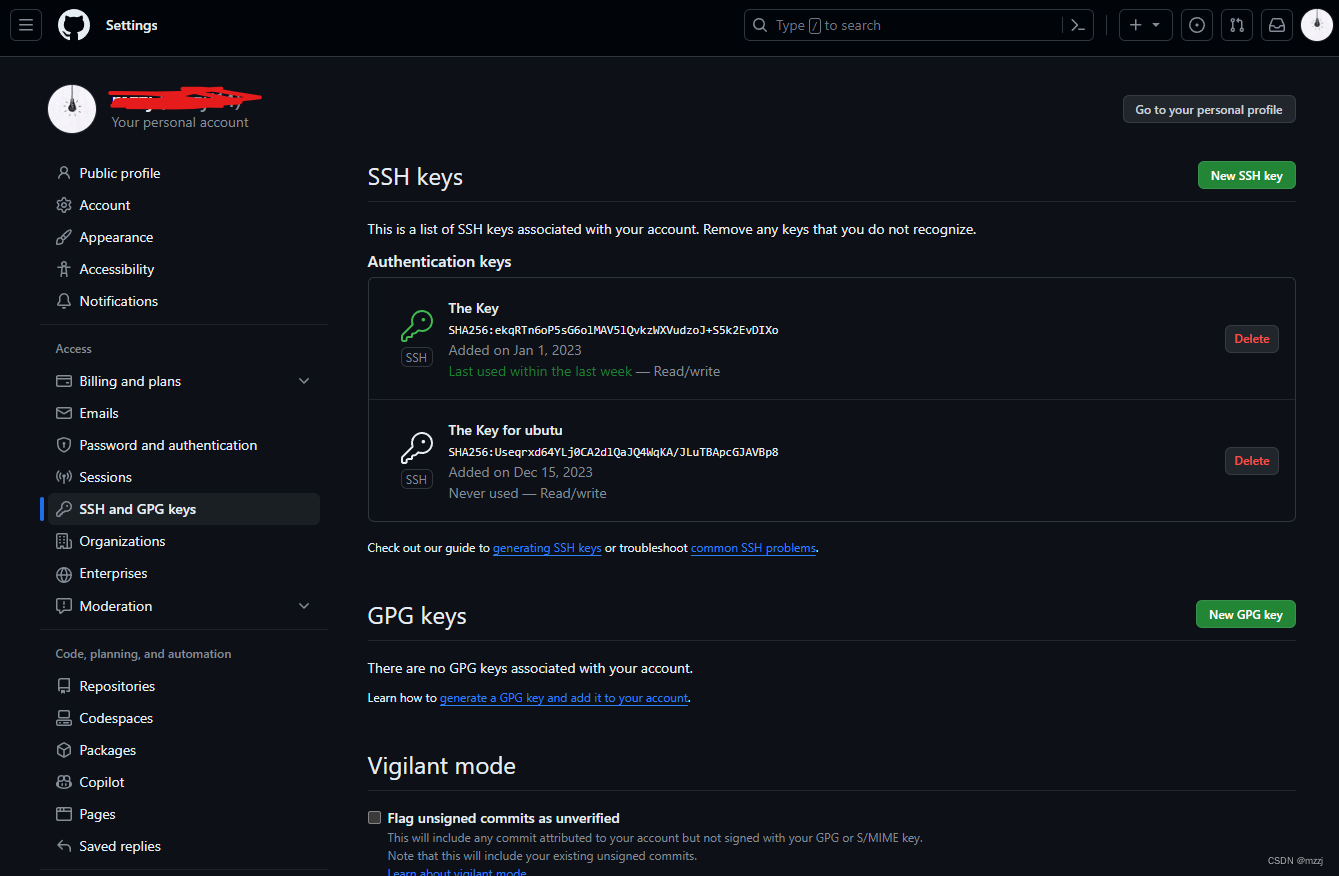Click New SSH key button
This screenshot has width=1339, height=876.
1246,174
